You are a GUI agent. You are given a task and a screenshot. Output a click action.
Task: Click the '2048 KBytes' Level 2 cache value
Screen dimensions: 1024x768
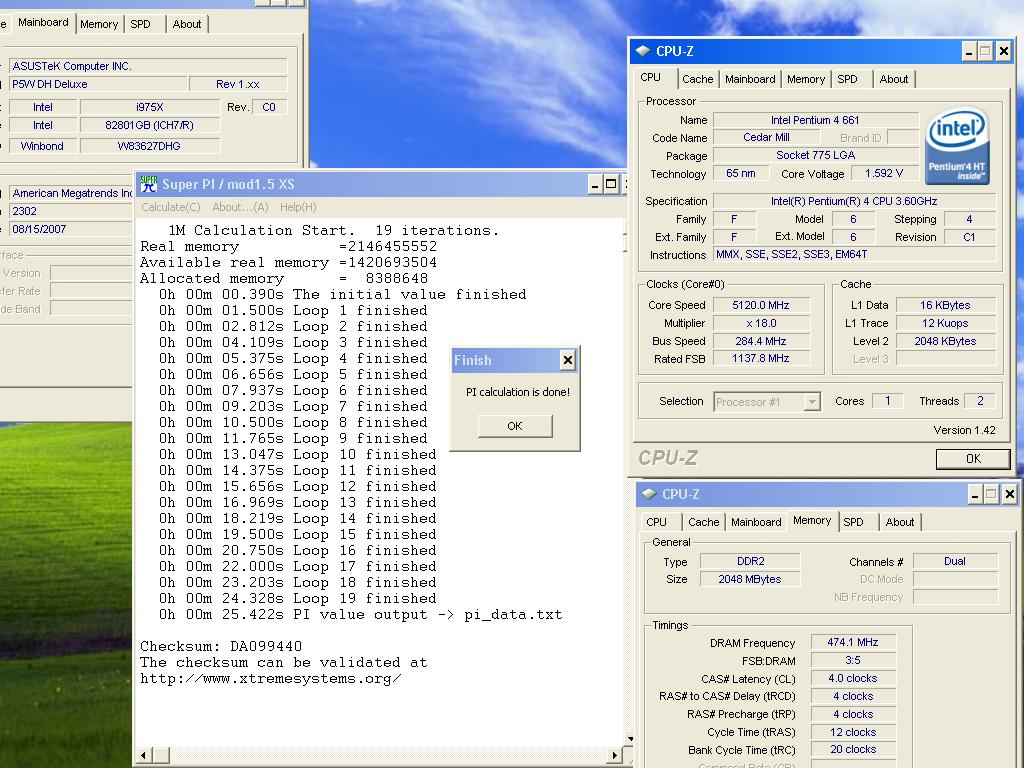(x=945, y=341)
